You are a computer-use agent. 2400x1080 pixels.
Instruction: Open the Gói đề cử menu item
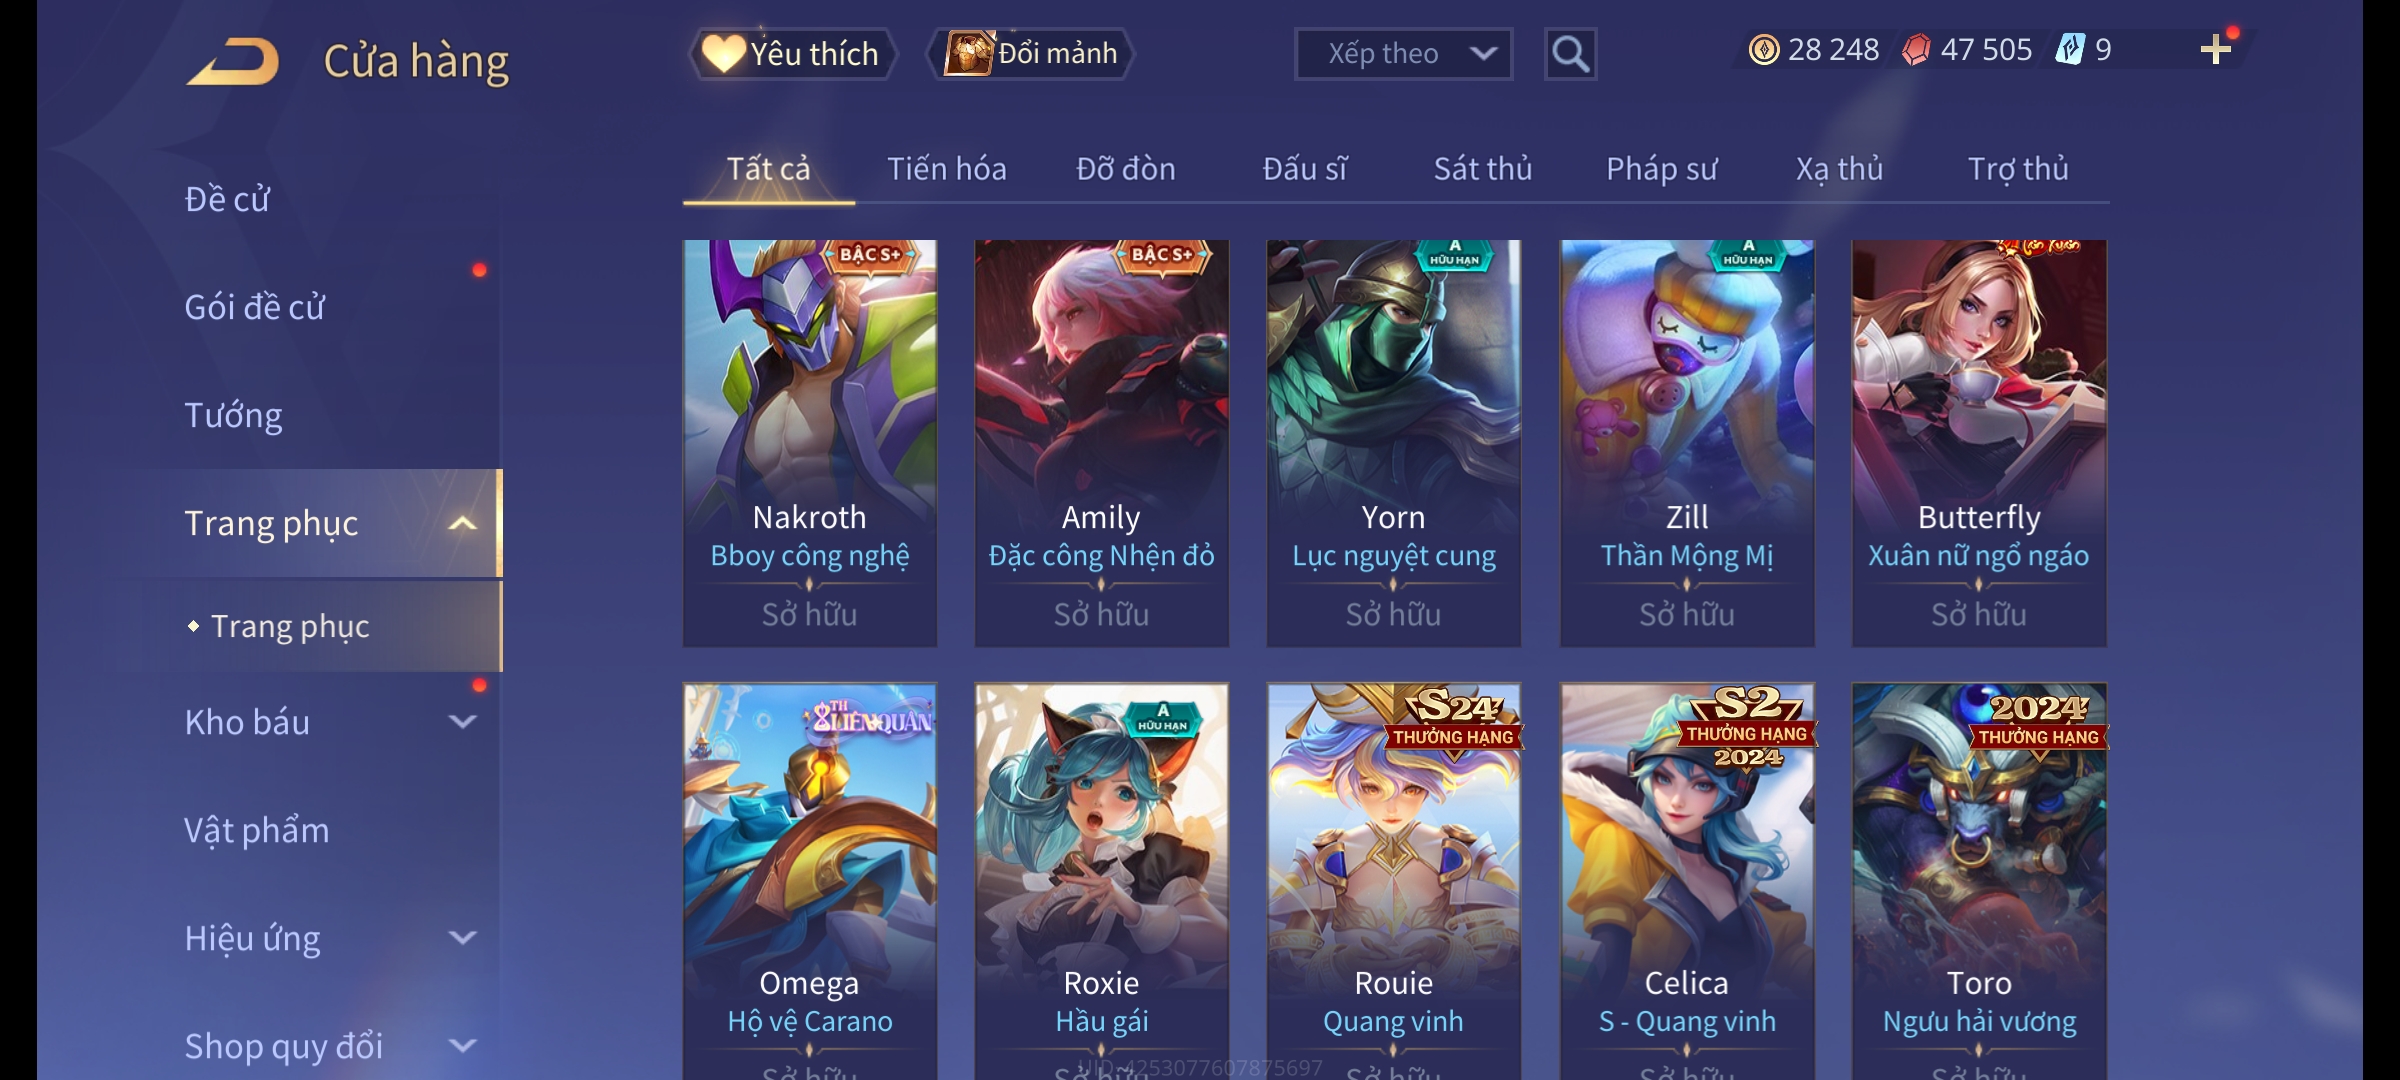tap(254, 307)
